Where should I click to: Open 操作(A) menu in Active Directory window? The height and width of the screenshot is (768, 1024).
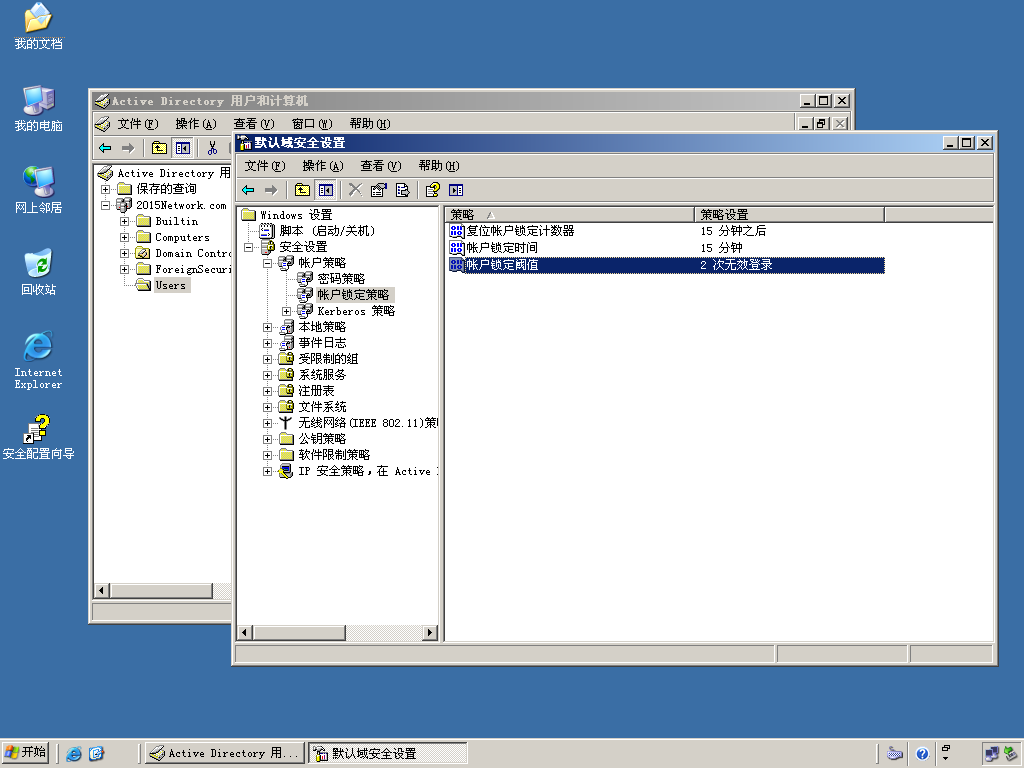196,124
